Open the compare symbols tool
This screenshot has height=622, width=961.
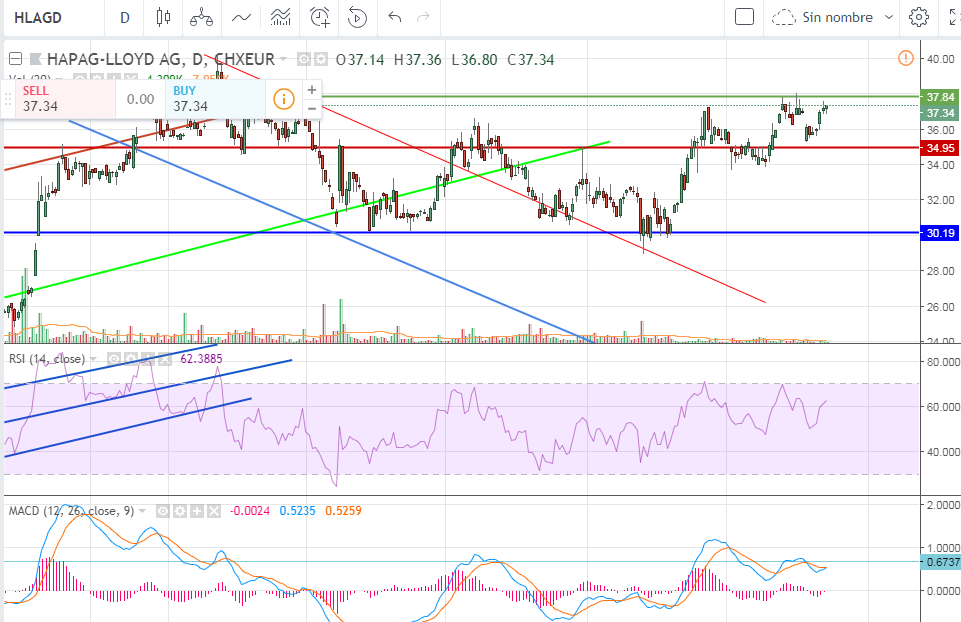point(201,17)
